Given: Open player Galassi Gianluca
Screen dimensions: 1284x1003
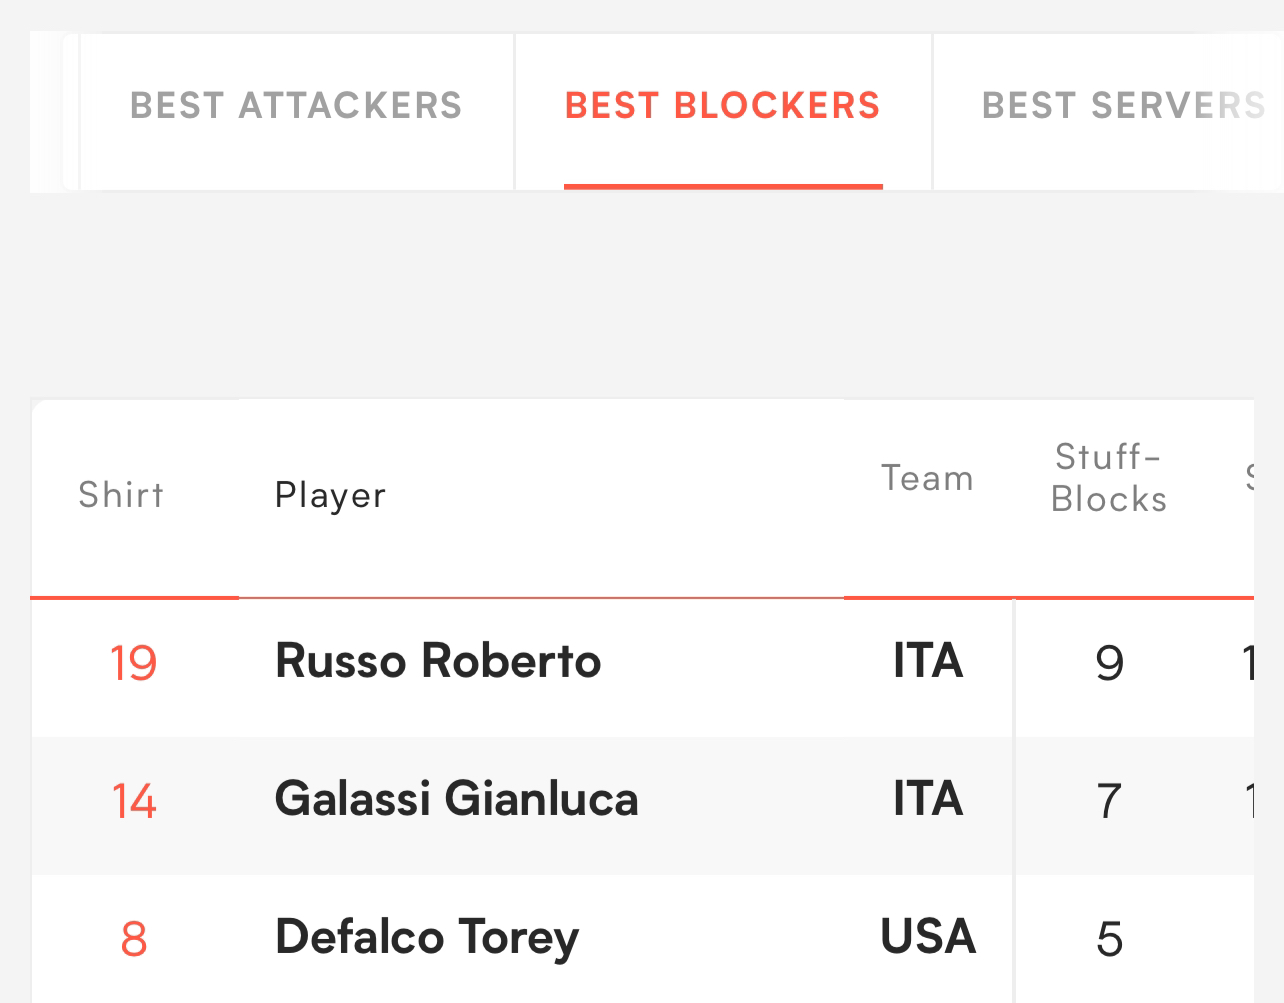Looking at the screenshot, I should coord(456,799).
